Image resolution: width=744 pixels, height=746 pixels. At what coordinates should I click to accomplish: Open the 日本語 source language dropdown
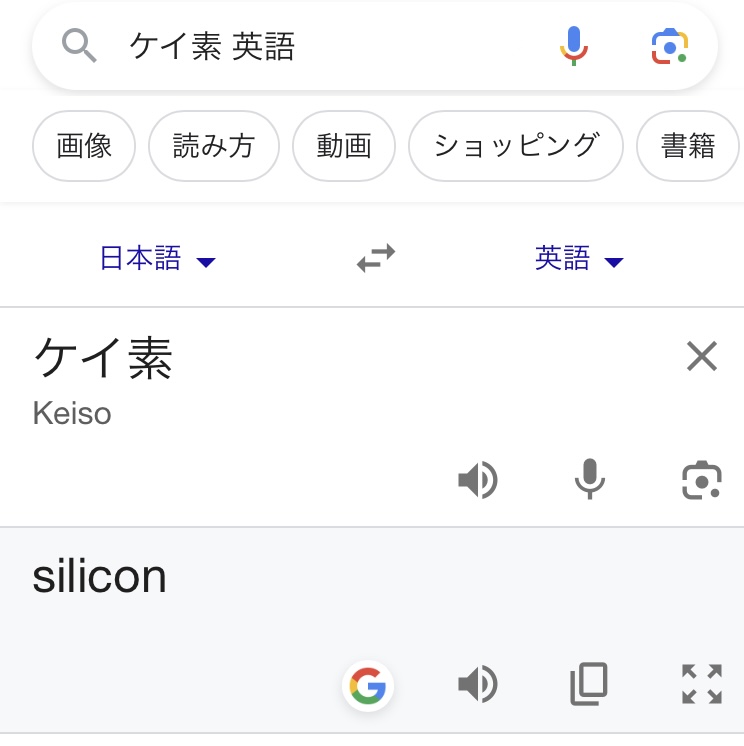point(157,260)
